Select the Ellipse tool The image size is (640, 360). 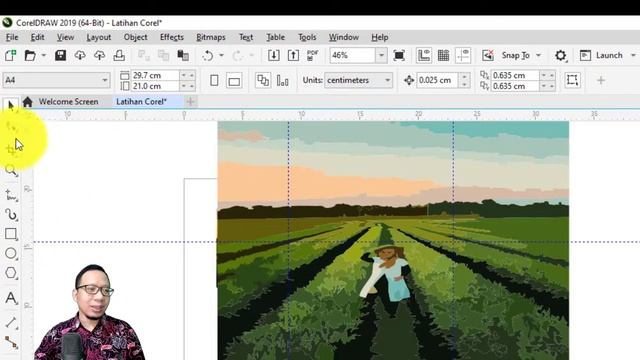[11, 253]
